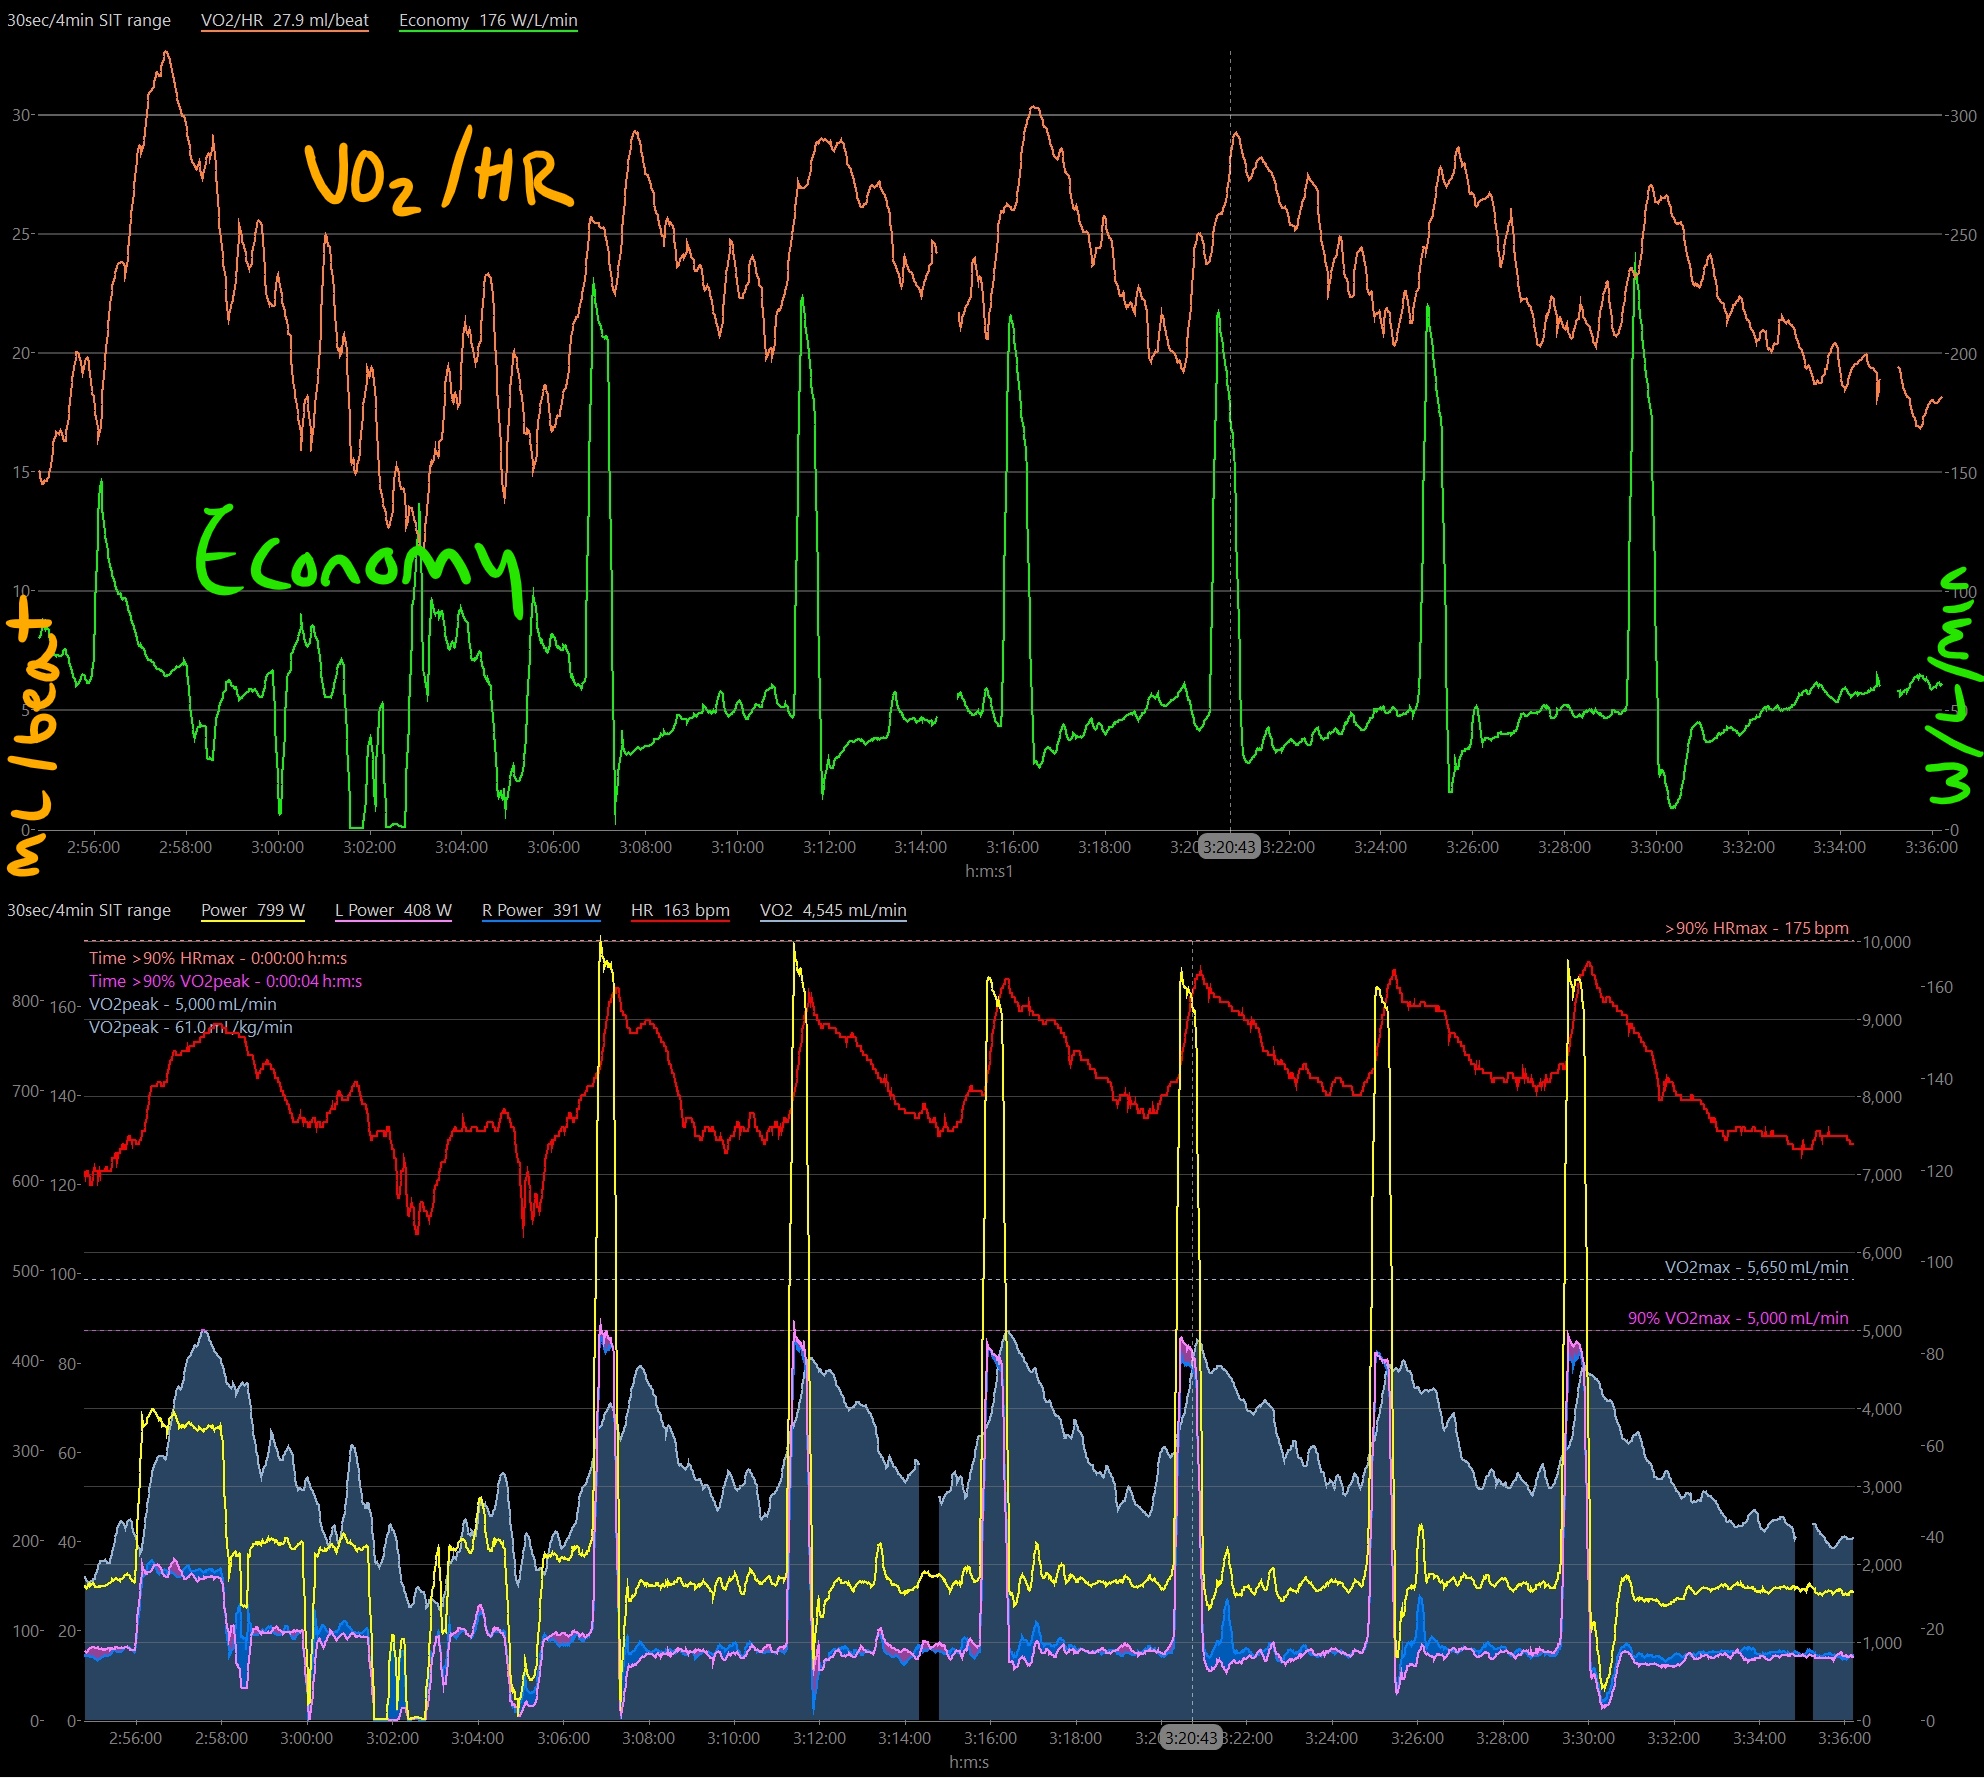Select the HR 163 bpm legend item
The height and width of the screenshot is (1779, 1984).
point(680,910)
